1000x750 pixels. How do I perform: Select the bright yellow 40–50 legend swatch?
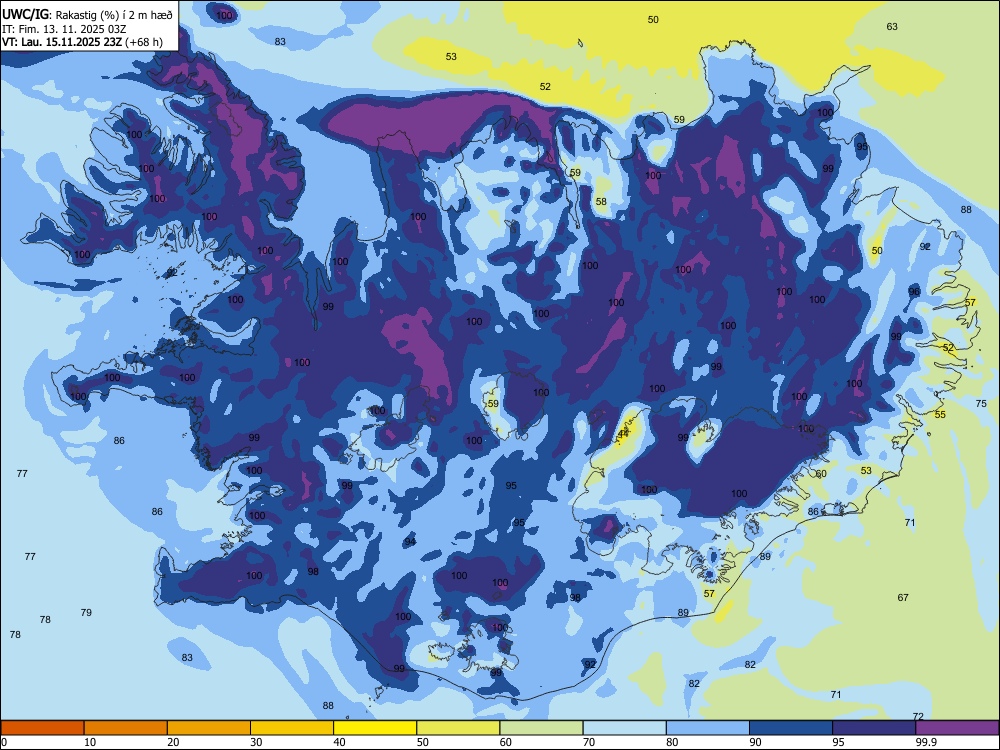(375, 728)
